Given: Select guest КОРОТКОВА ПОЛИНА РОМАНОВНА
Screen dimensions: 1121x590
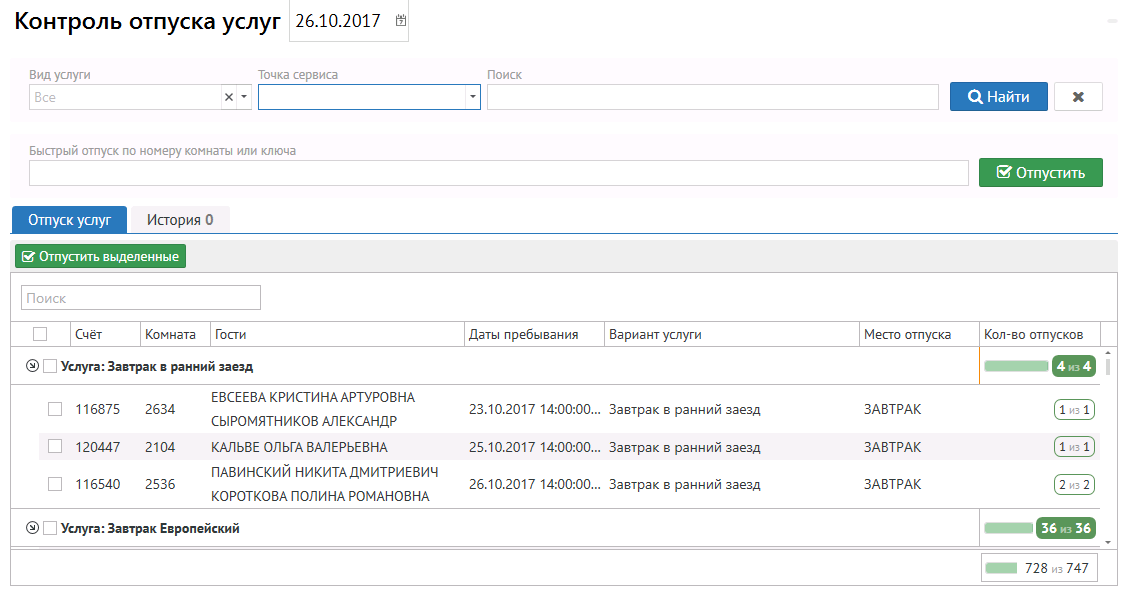Looking at the screenshot, I should tap(320, 496).
